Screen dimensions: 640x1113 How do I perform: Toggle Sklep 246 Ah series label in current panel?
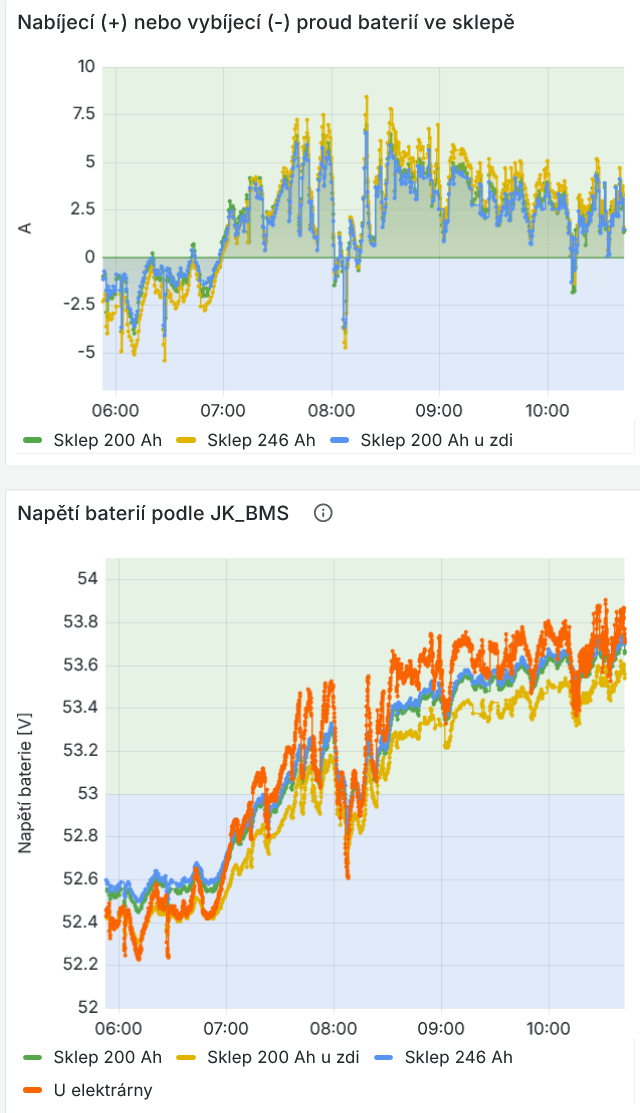click(261, 440)
